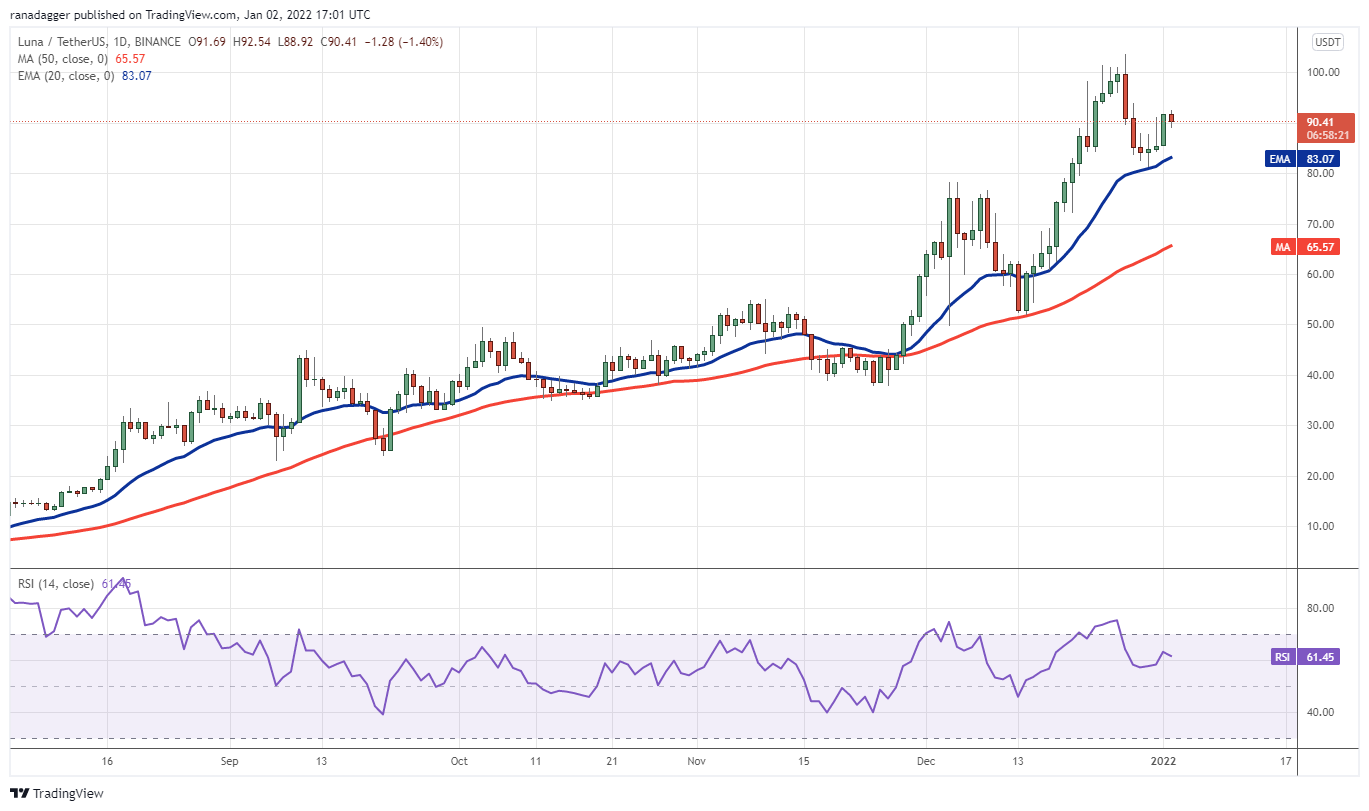Open ranadagger's profile from the header text
Screen dimensions: 1369x811
tap(38, 14)
